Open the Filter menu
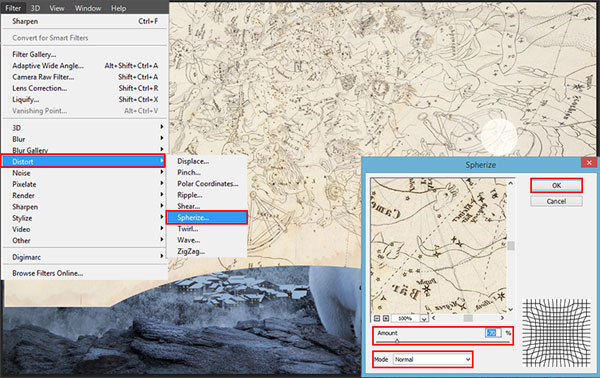Viewport: 600px width, 378px height. pyautogui.click(x=13, y=8)
